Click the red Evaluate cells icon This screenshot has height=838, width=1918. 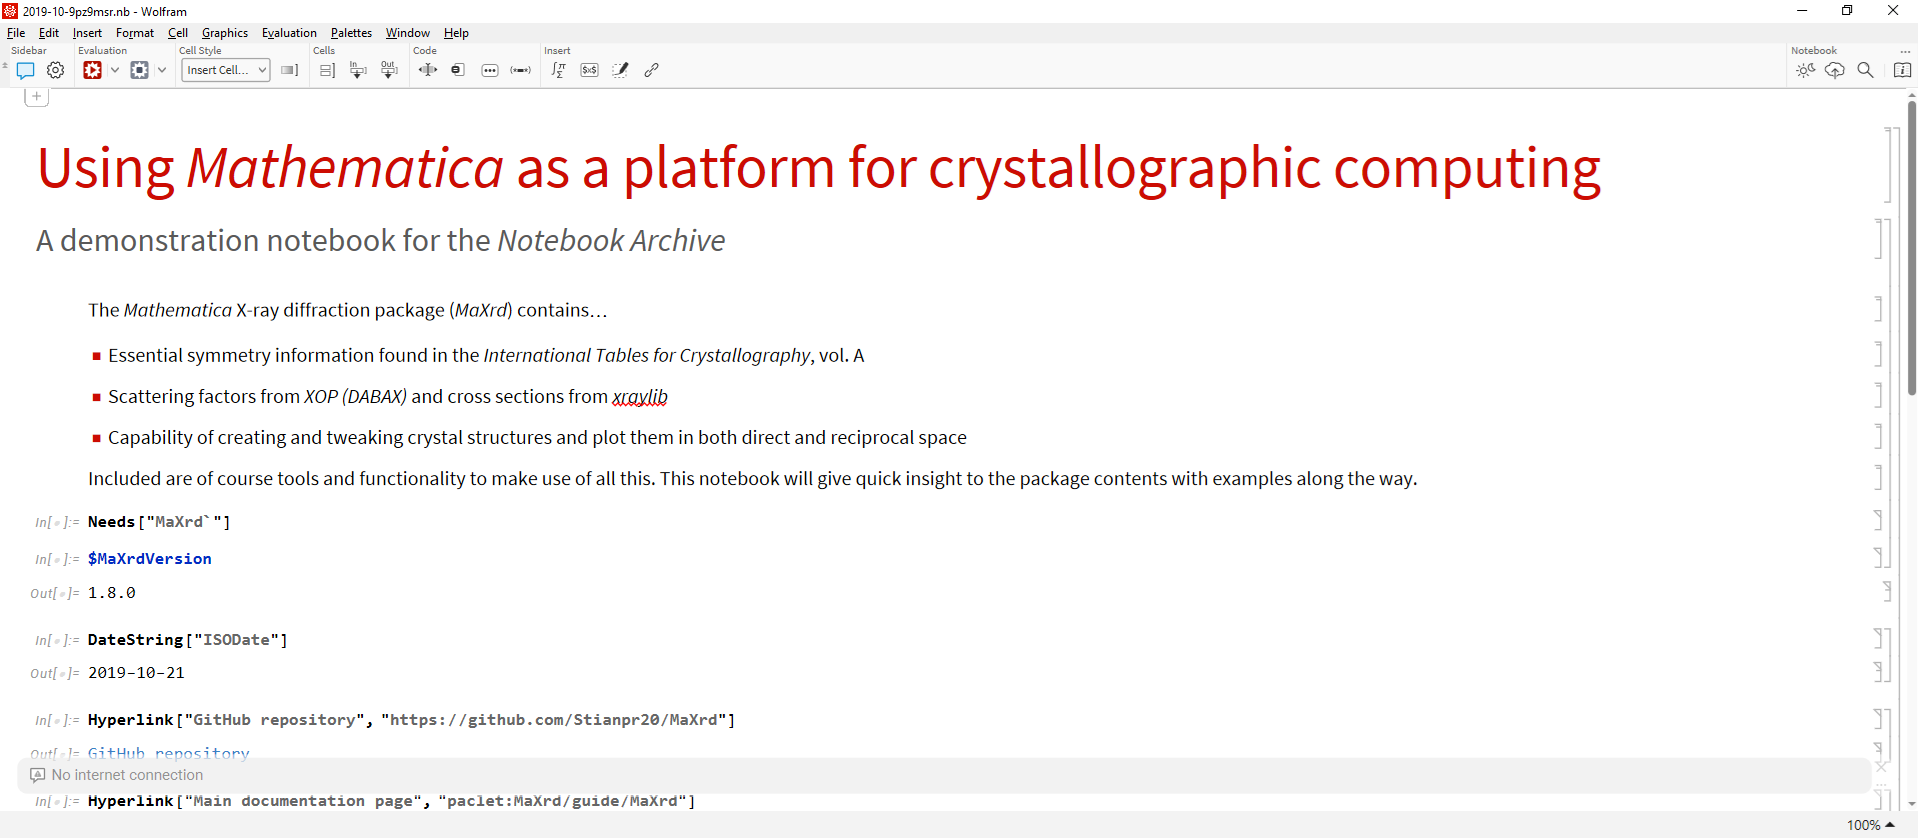[92, 70]
